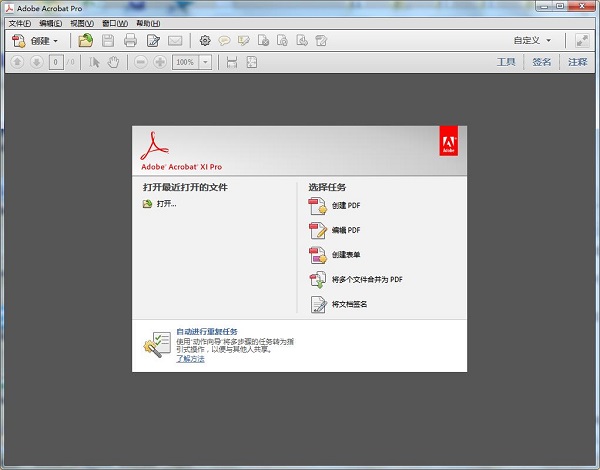The height and width of the screenshot is (470, 600).
Task: Click the 100% zoom value field
Action: pos(186,62)
